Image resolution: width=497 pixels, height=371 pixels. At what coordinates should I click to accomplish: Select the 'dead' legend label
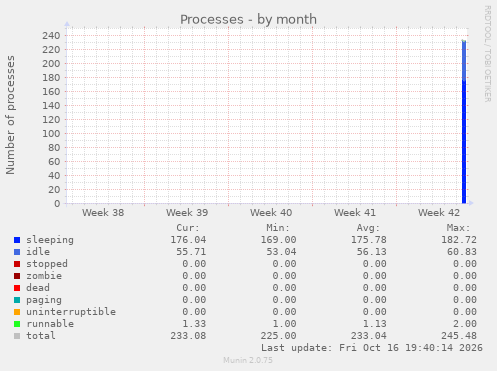click(38, 288)
